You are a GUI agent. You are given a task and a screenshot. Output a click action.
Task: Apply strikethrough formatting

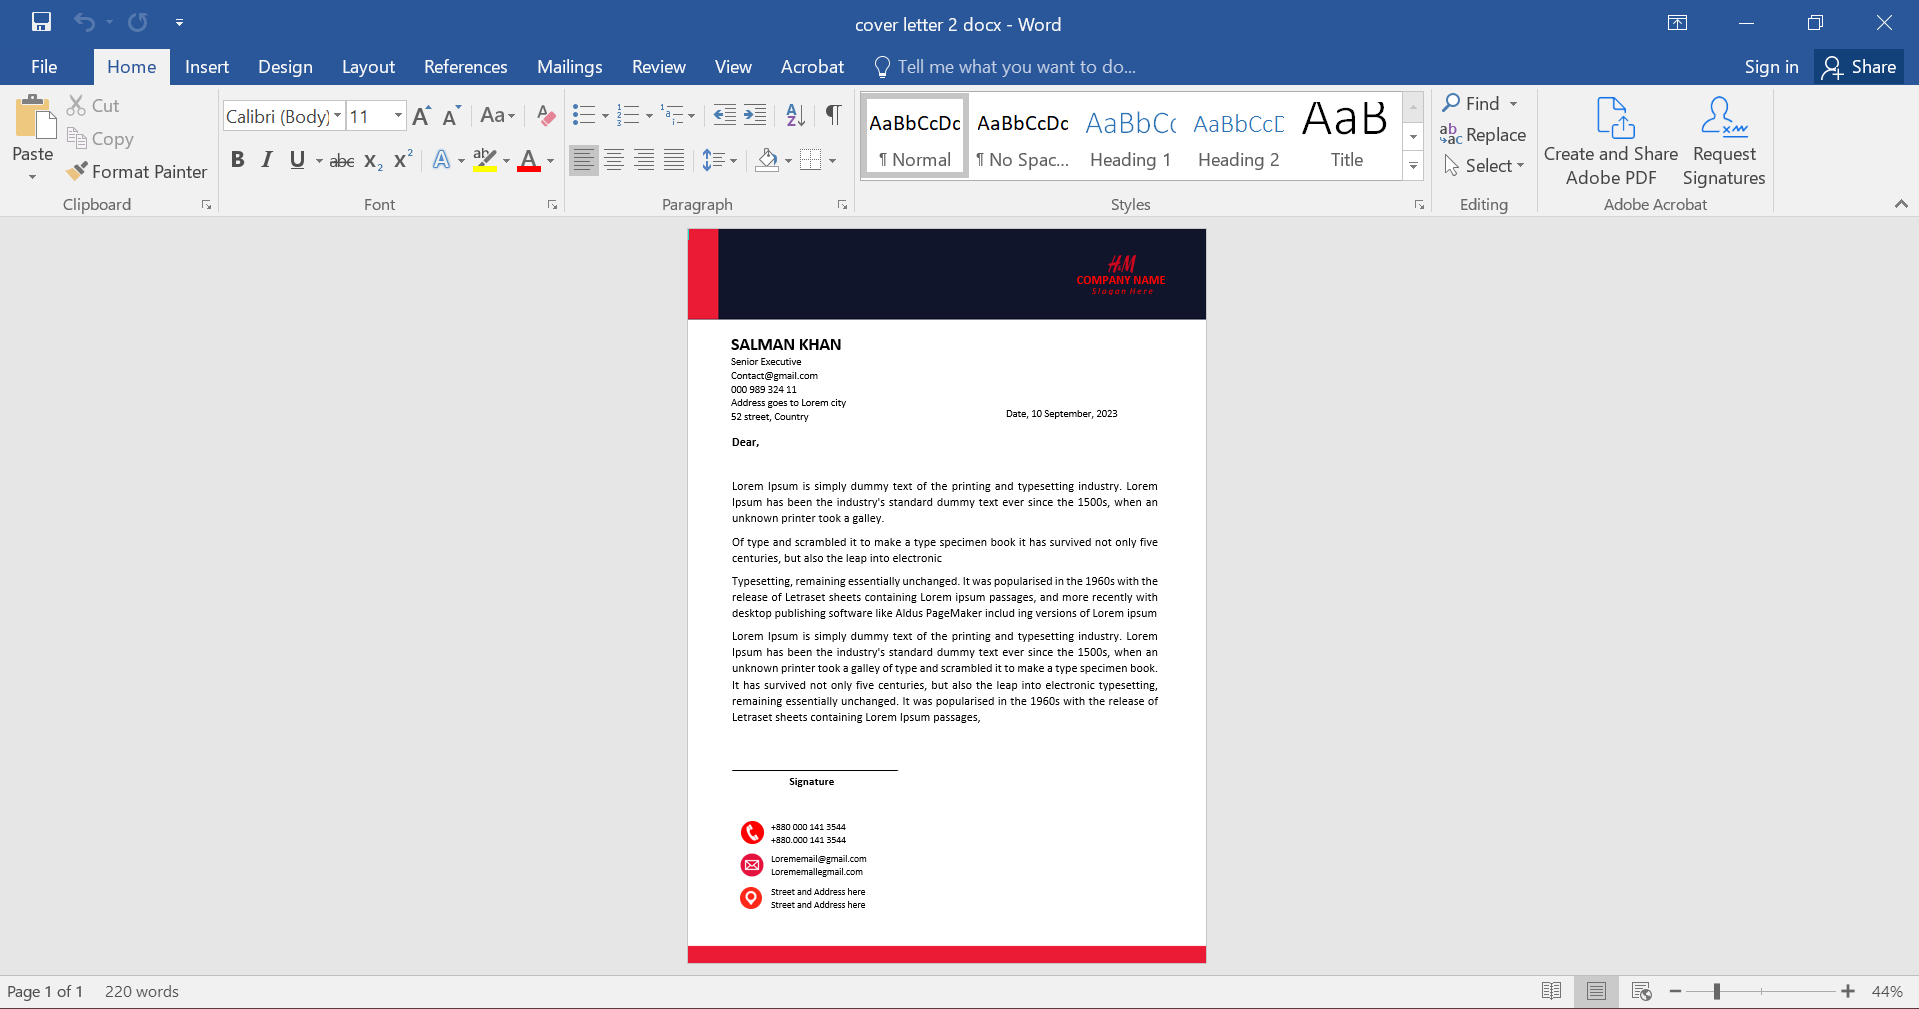pyautogui.click(x=341, y=160)
